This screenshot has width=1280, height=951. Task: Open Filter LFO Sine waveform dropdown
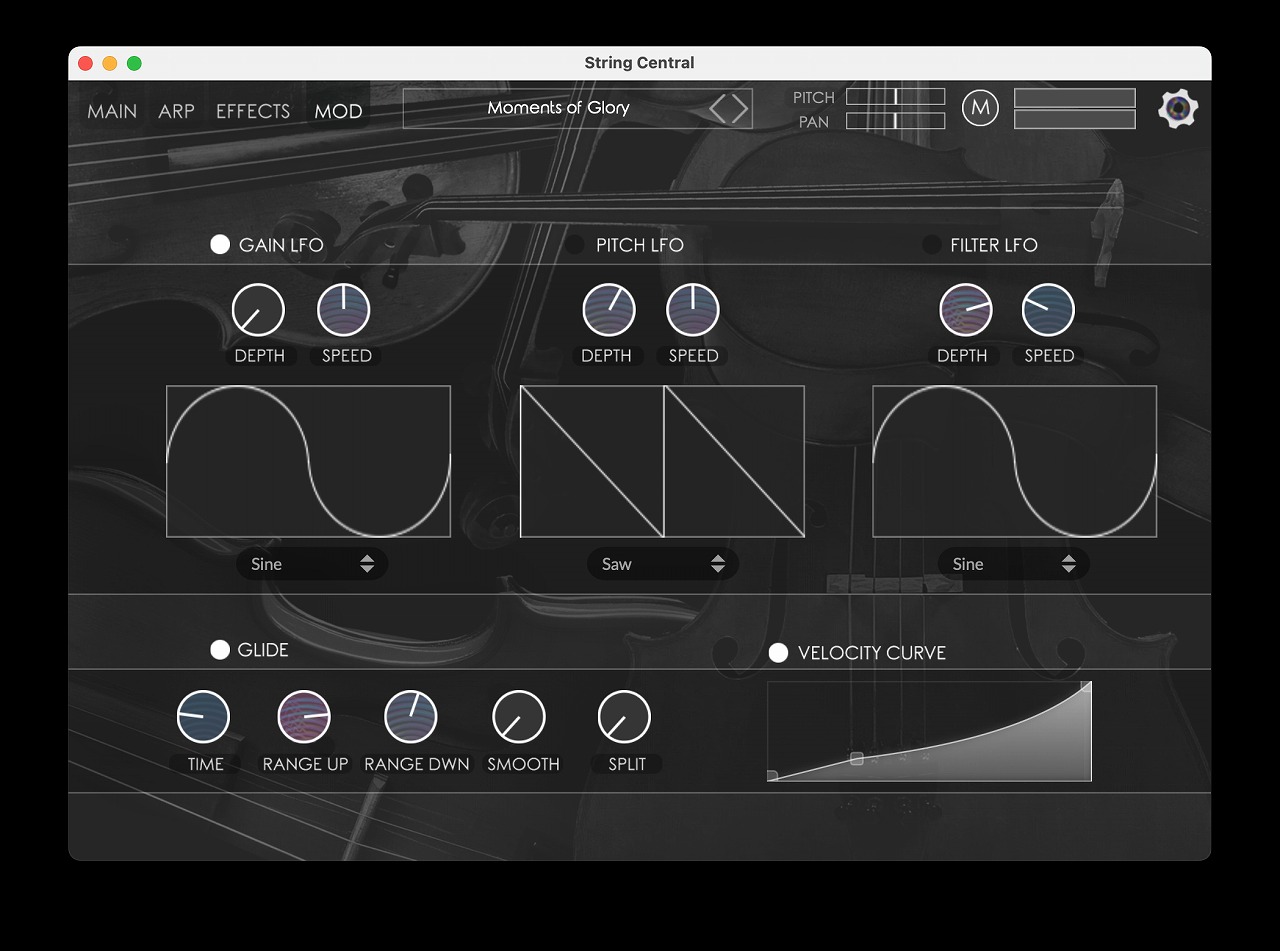1013,564
